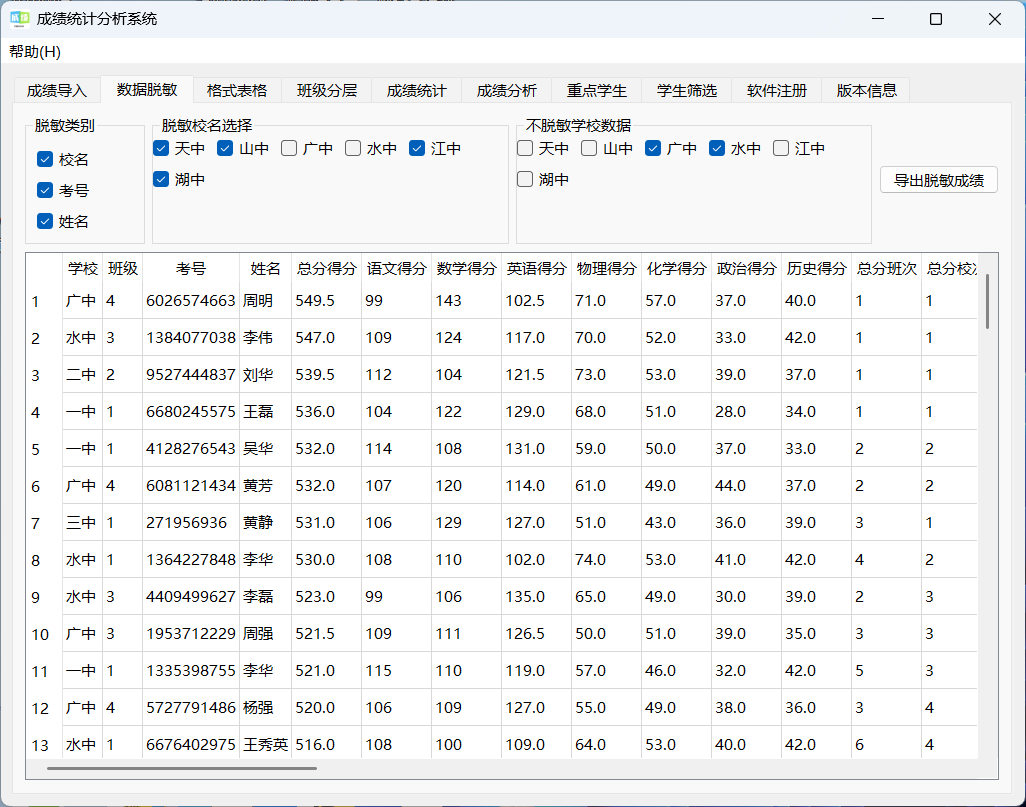Uncheck 湖中 in 脱敏校名选择 group
This screenshot has width=1026, height=807.
[161, 178]
